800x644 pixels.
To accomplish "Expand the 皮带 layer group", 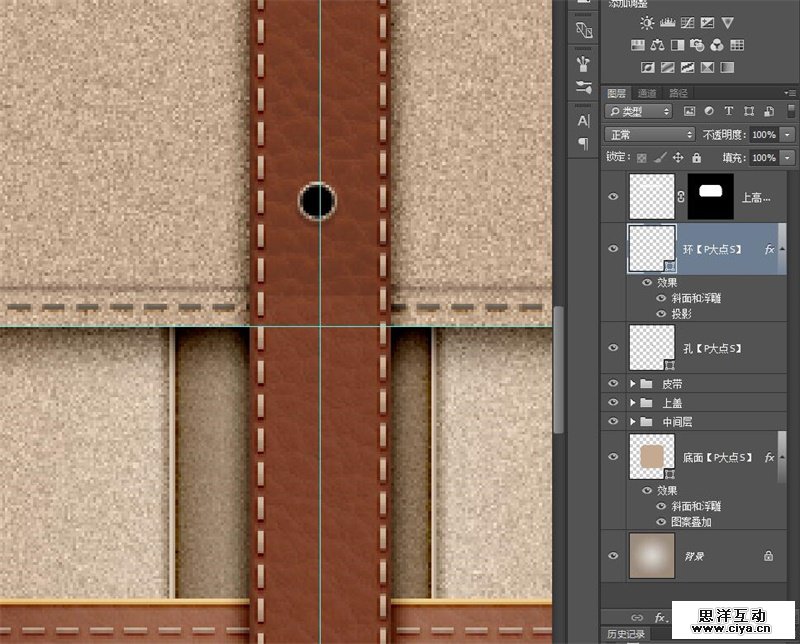I will (x=632, y=384).
